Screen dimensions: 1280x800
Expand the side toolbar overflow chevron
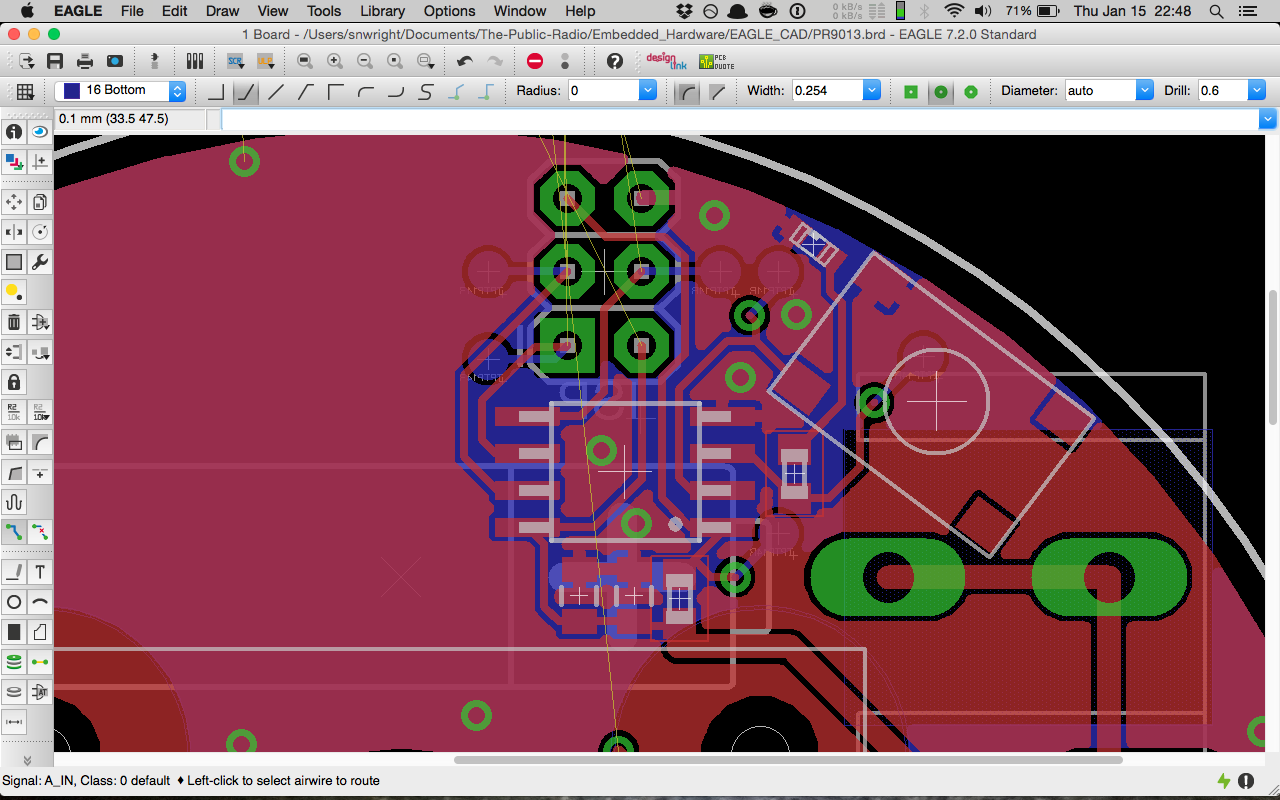27,761
